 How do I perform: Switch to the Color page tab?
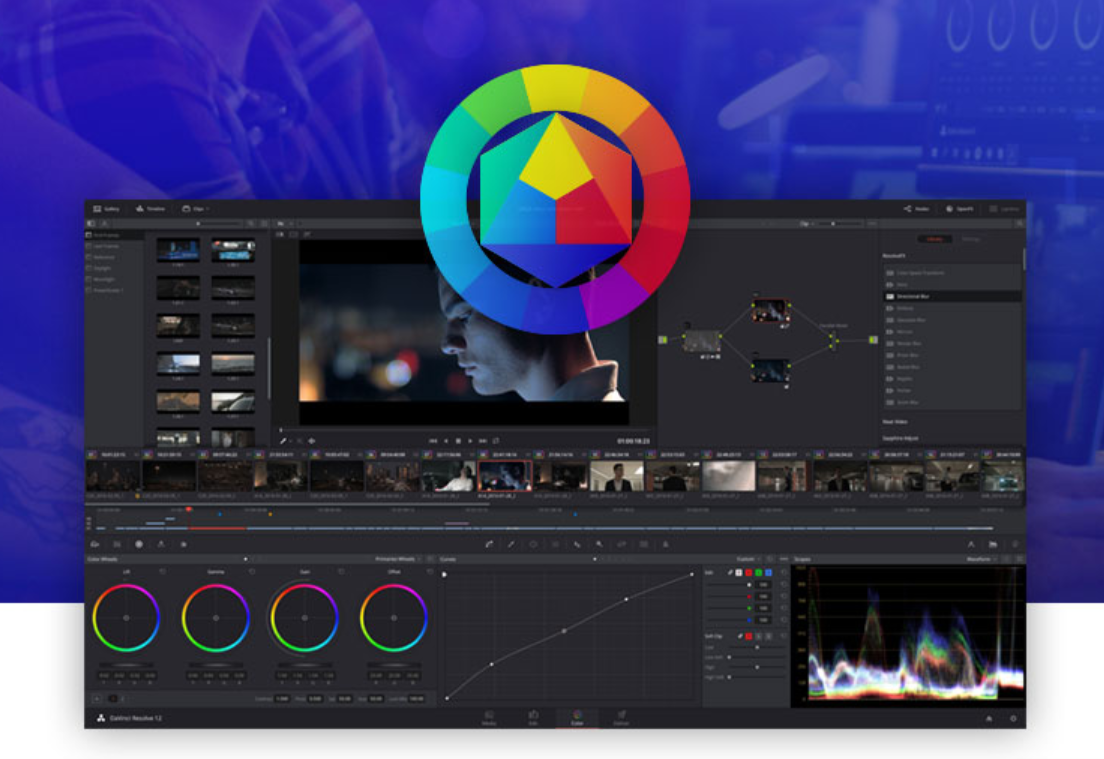(x=577, y=717)
